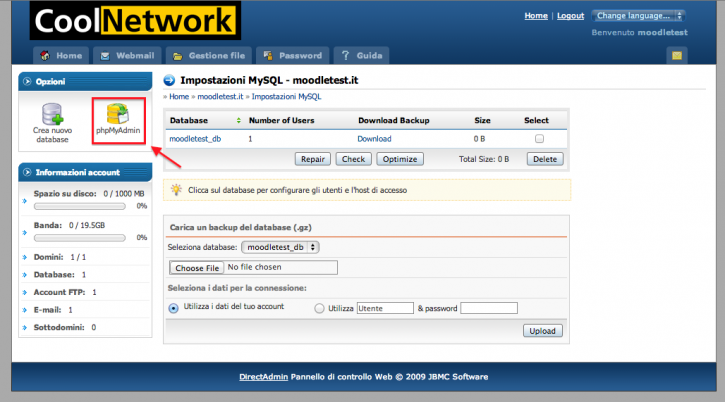
Task: Click the blue arrow icon beside Impostazioni MySQL title
Action: [x=169, y=80]
